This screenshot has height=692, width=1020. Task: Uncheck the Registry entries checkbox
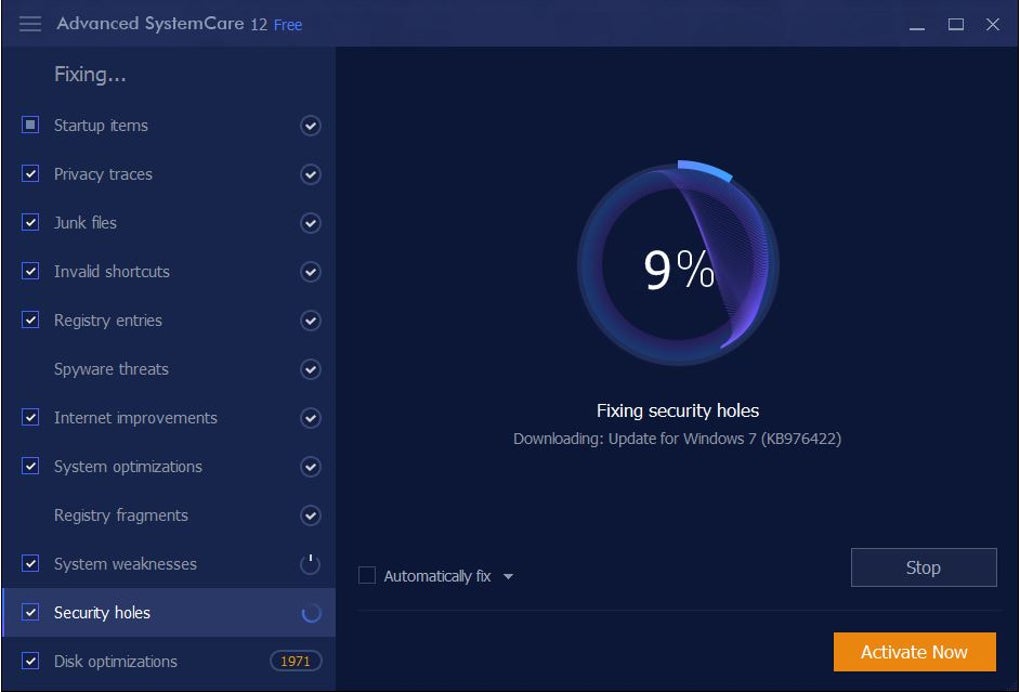30,319
